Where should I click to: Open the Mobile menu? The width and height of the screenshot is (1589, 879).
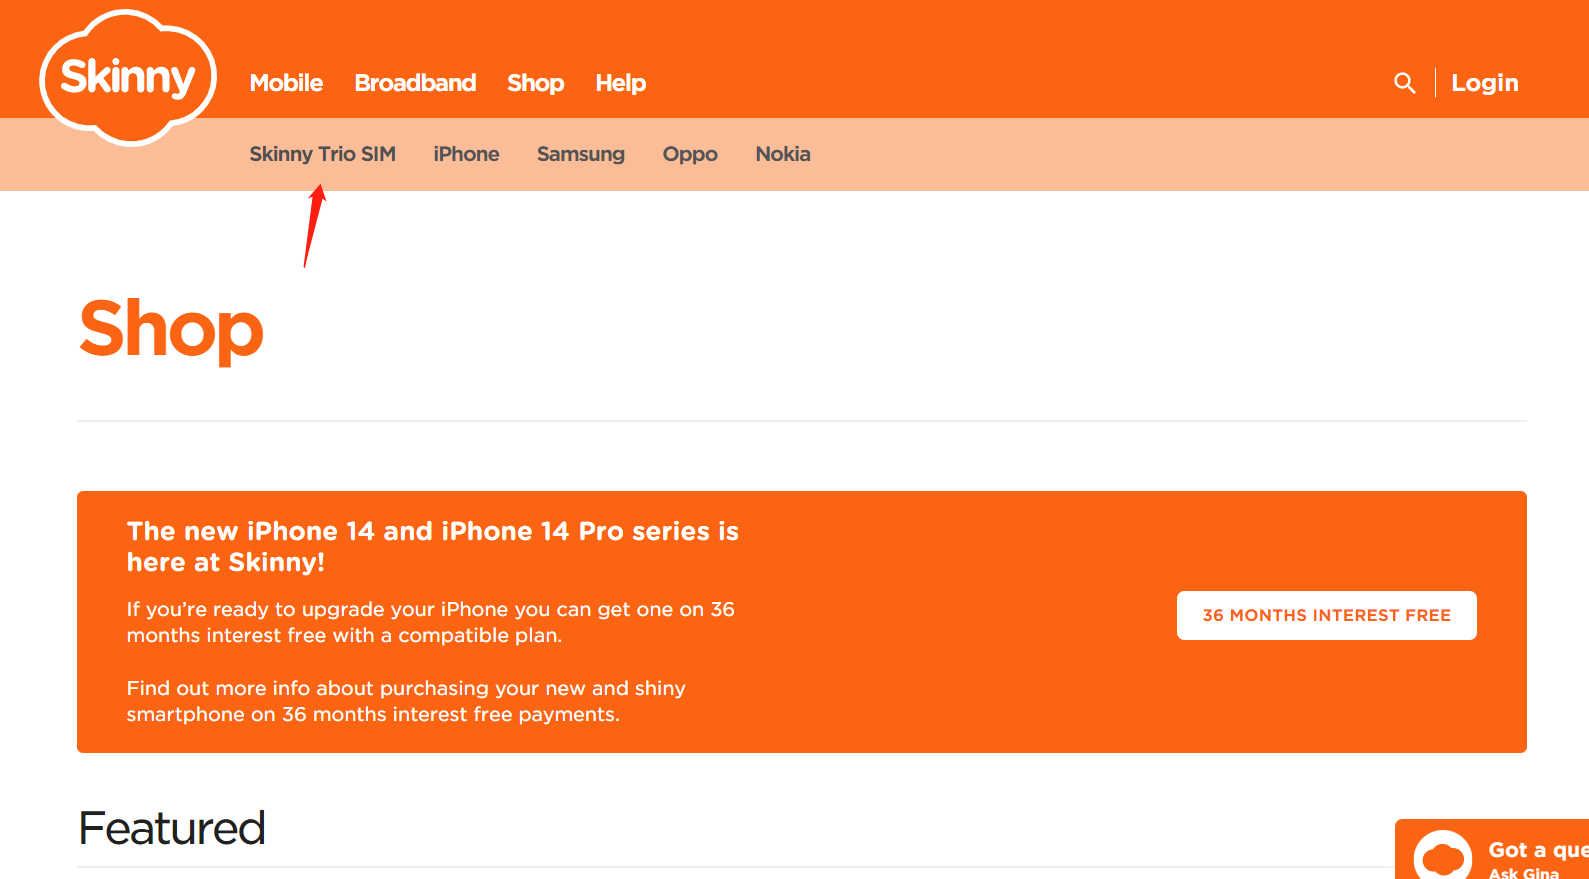(286, 83)
